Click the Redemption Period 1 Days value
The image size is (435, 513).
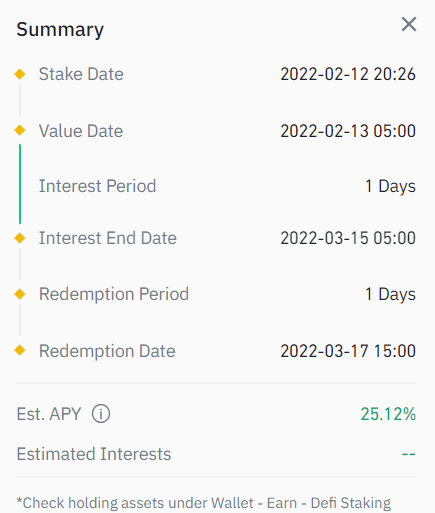(x=390, y=294)
